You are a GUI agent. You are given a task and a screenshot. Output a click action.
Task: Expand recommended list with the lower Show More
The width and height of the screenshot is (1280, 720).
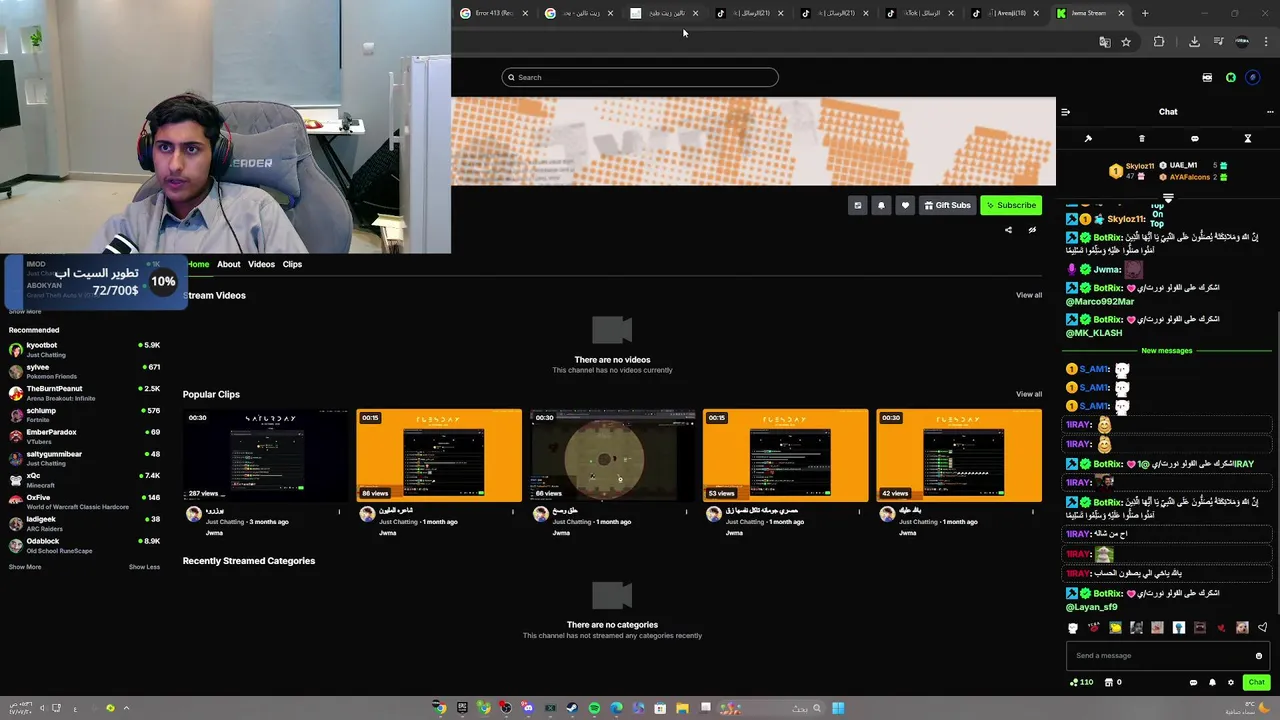(x=25, y=567)
